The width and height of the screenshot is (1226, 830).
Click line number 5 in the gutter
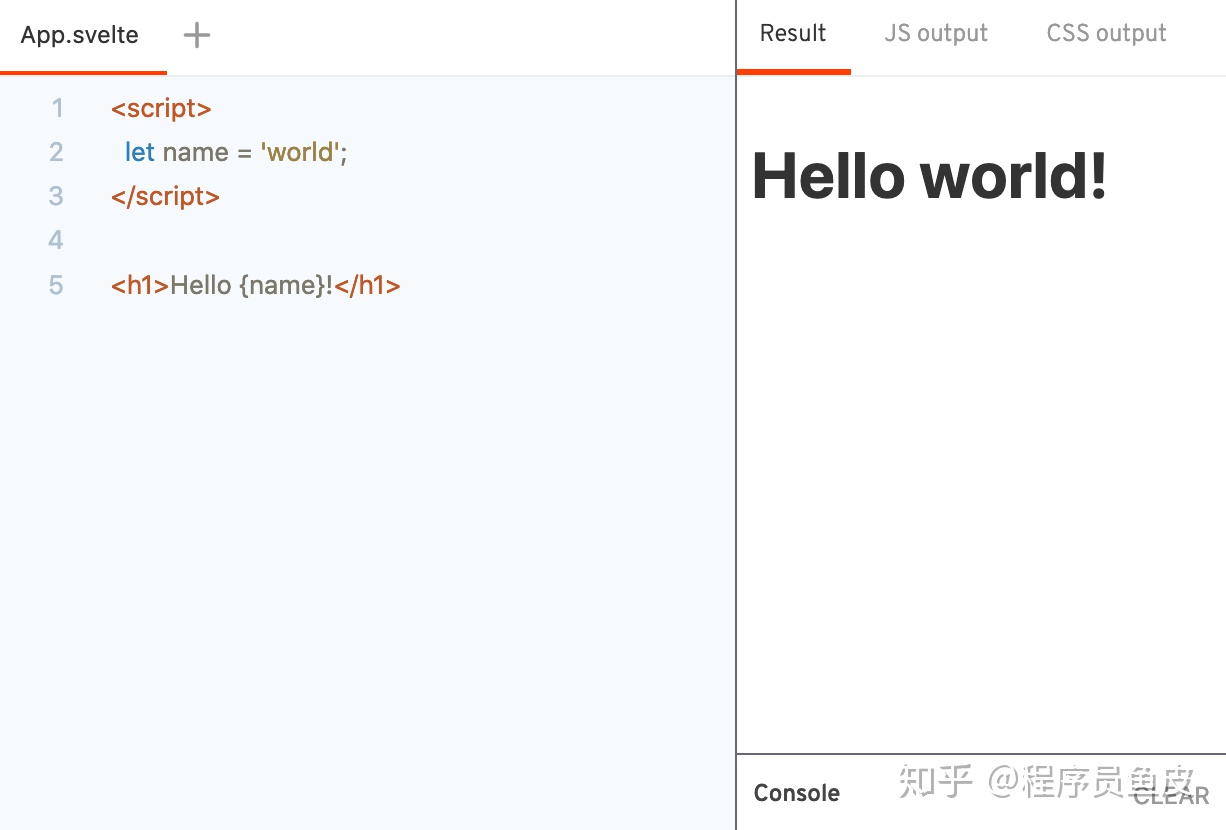tap(56, 285)
